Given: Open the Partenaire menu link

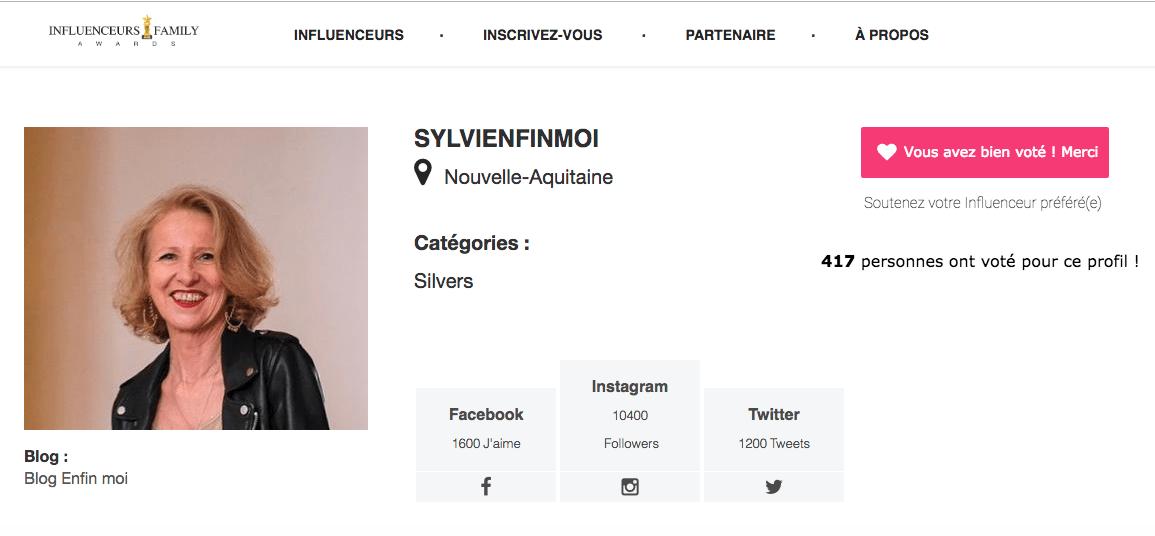Looking at the screenshot, I should [730, 35].
